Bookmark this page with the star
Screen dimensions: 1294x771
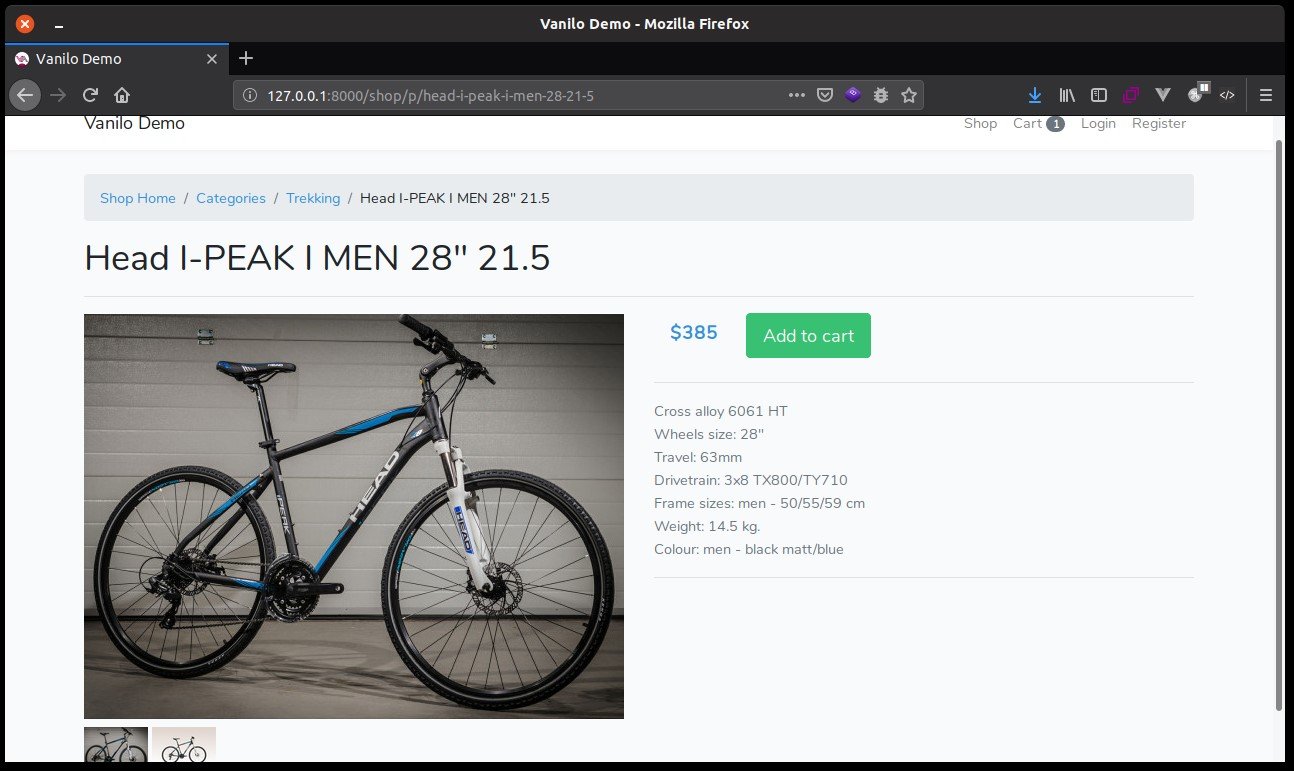coord(908,95)
